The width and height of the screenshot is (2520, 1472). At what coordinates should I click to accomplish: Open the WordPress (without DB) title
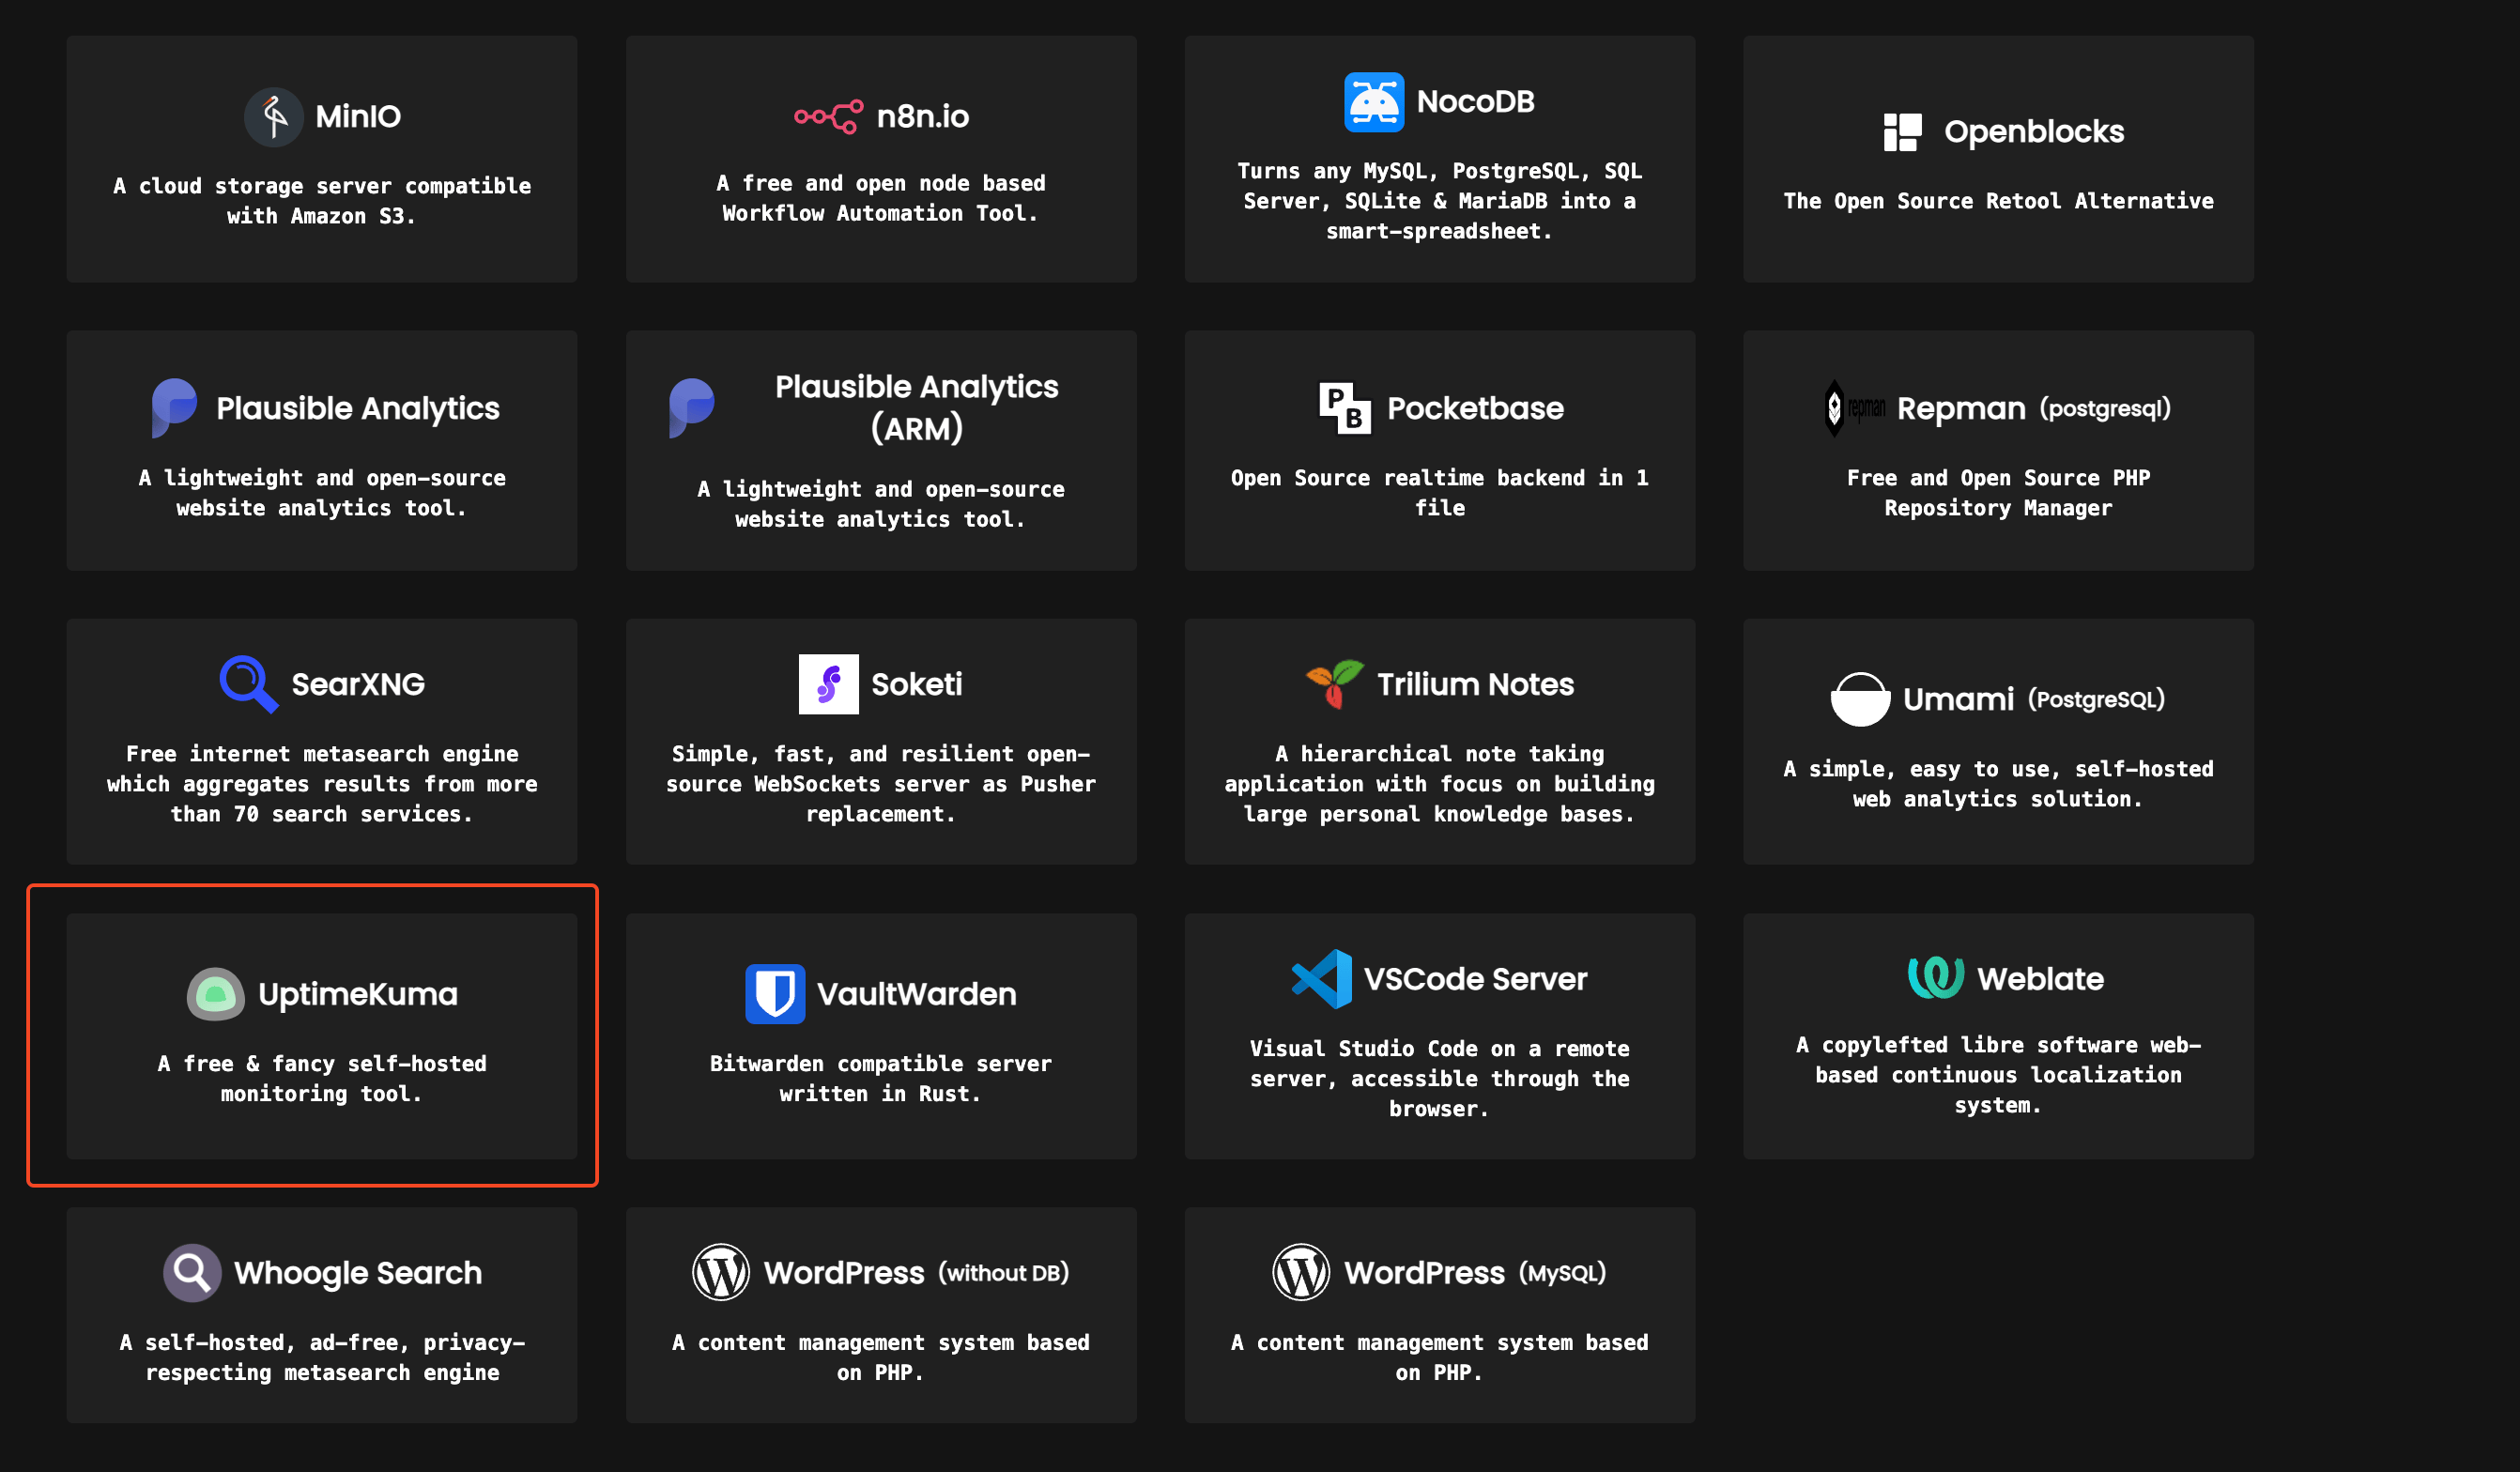915,1273
